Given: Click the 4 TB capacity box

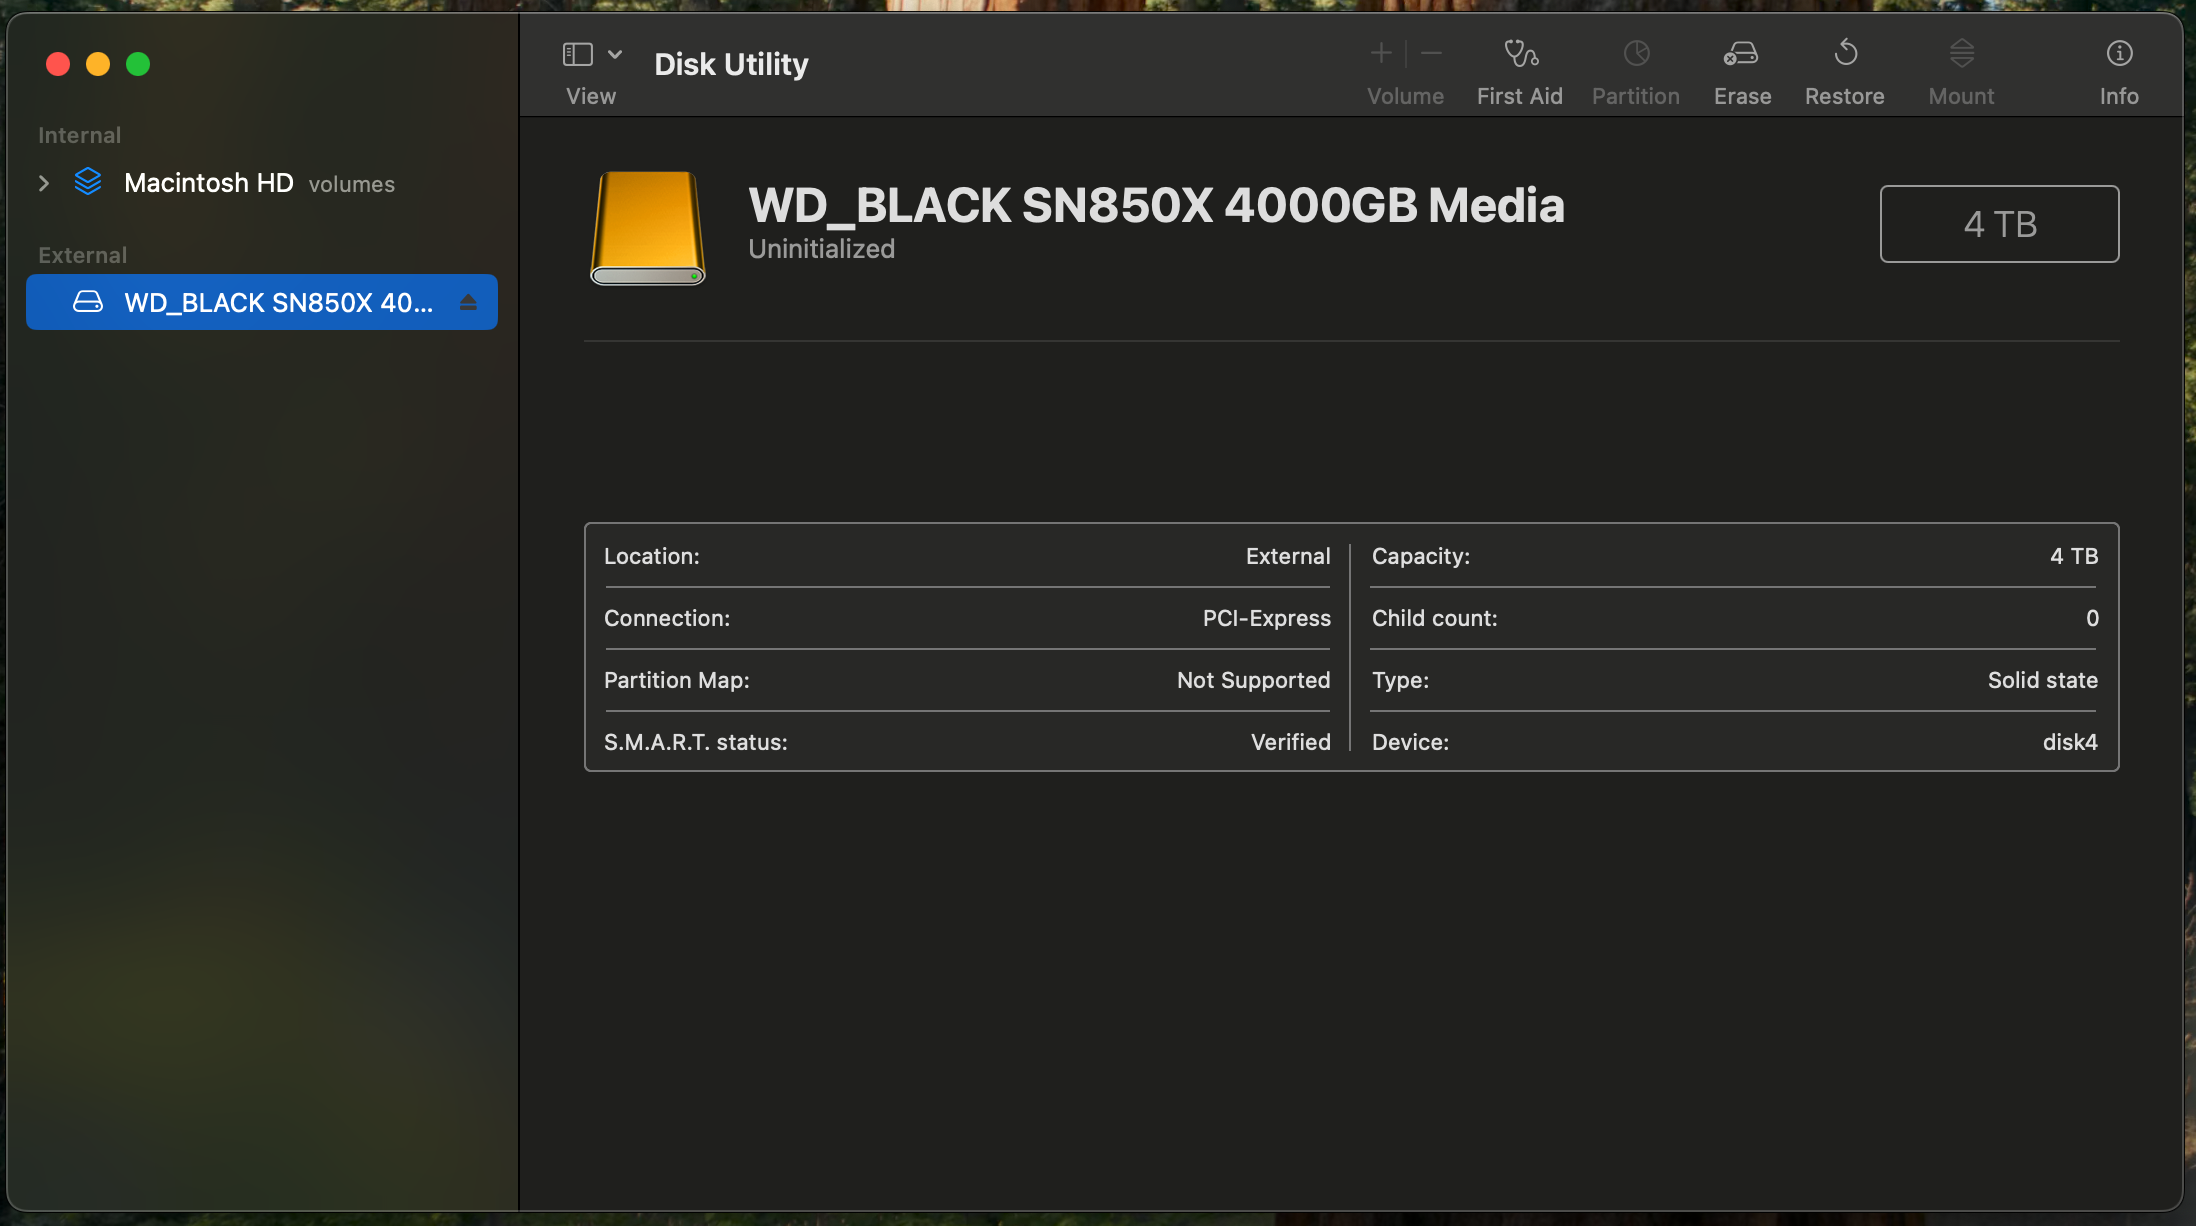Looking at the screenshot, I should 1999,224.
